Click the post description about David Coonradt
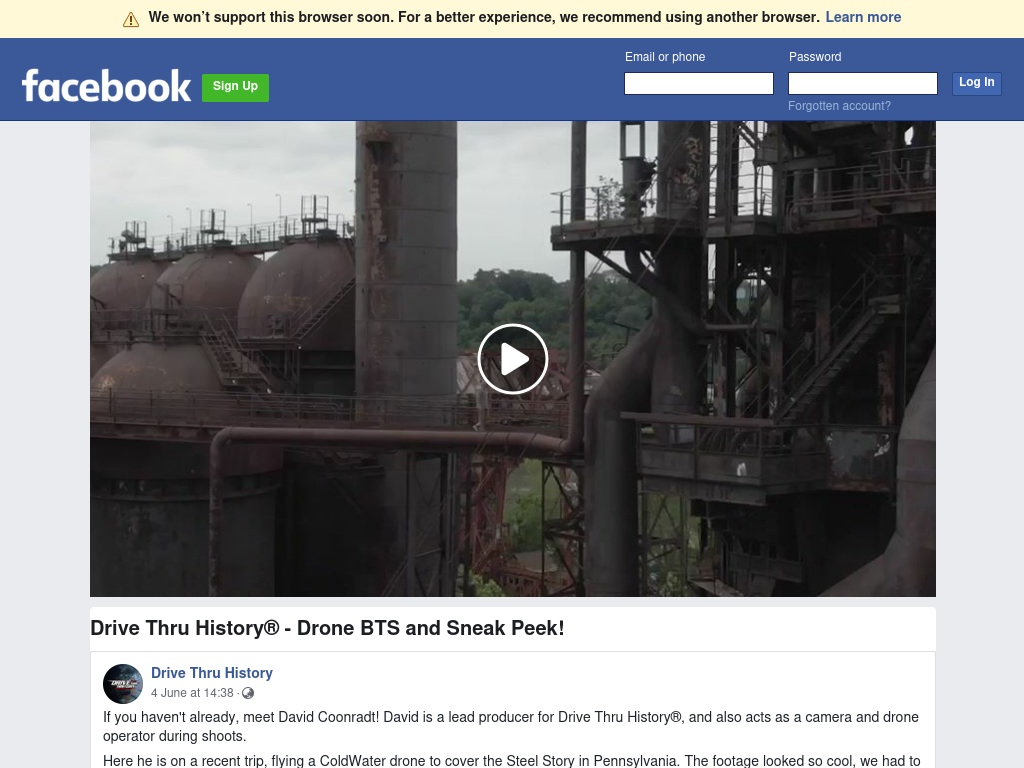Viewport: 1024px width, 768px height. (511, 726)
